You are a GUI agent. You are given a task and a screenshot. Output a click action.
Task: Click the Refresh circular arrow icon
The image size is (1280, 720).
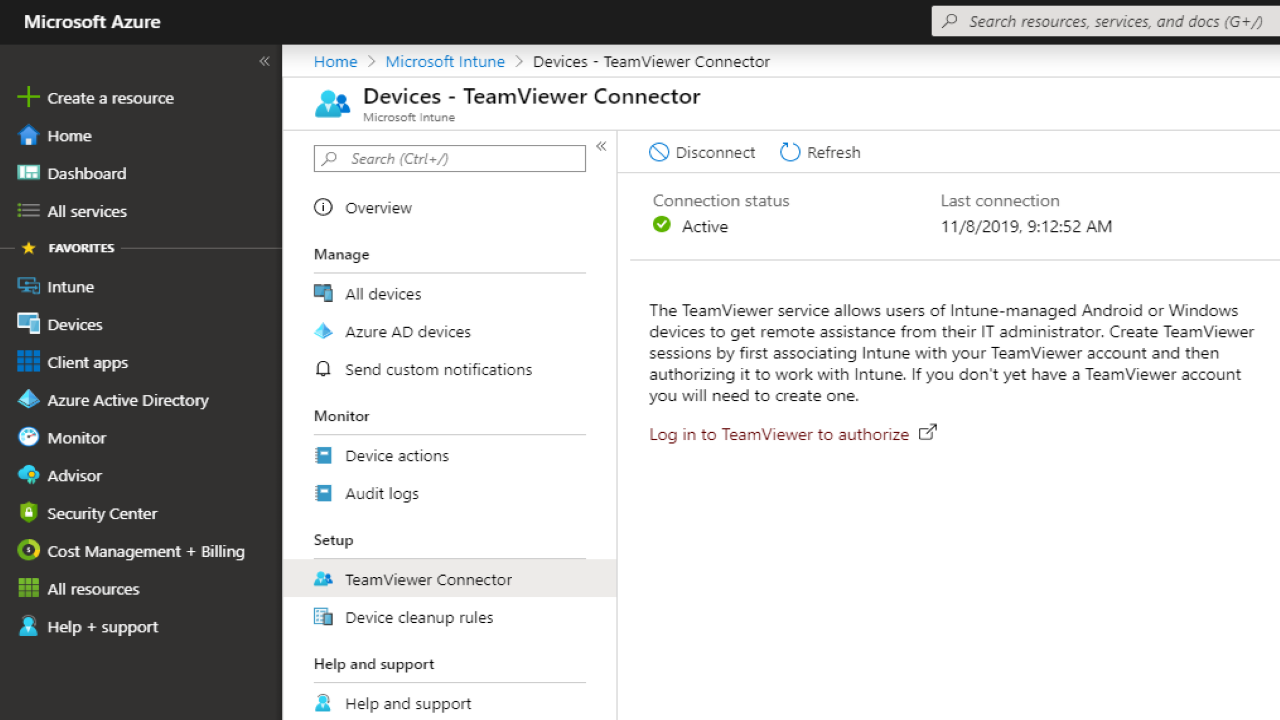click(x=790, y=152)
